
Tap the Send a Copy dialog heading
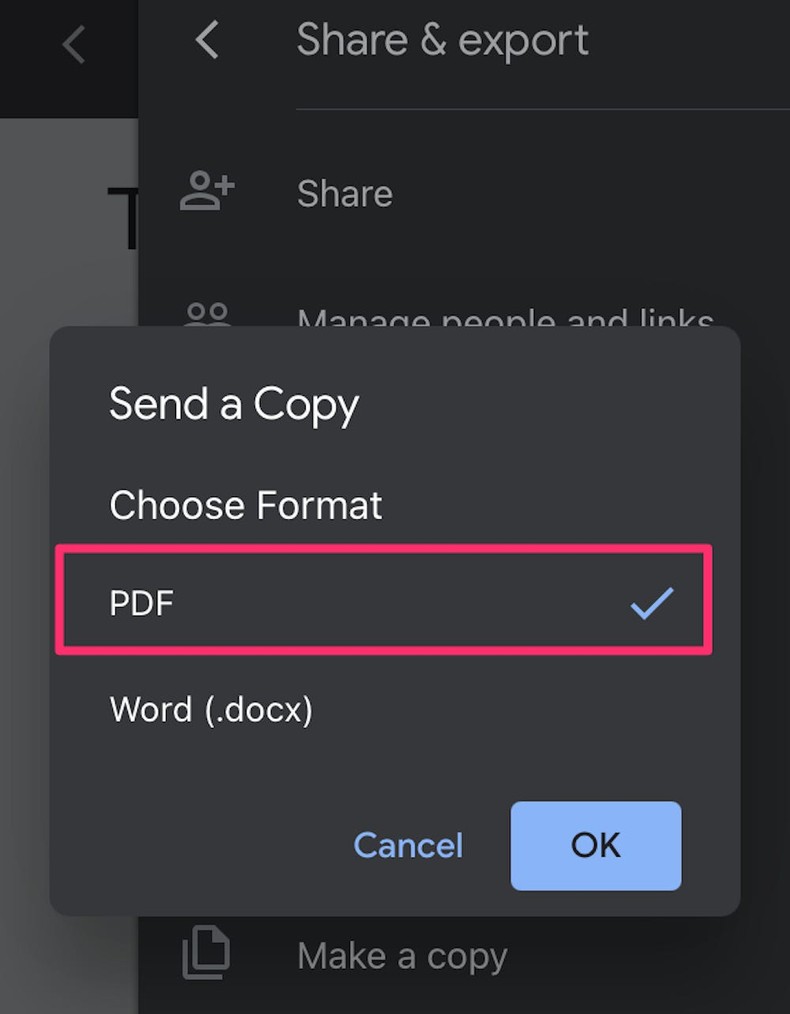233,404
